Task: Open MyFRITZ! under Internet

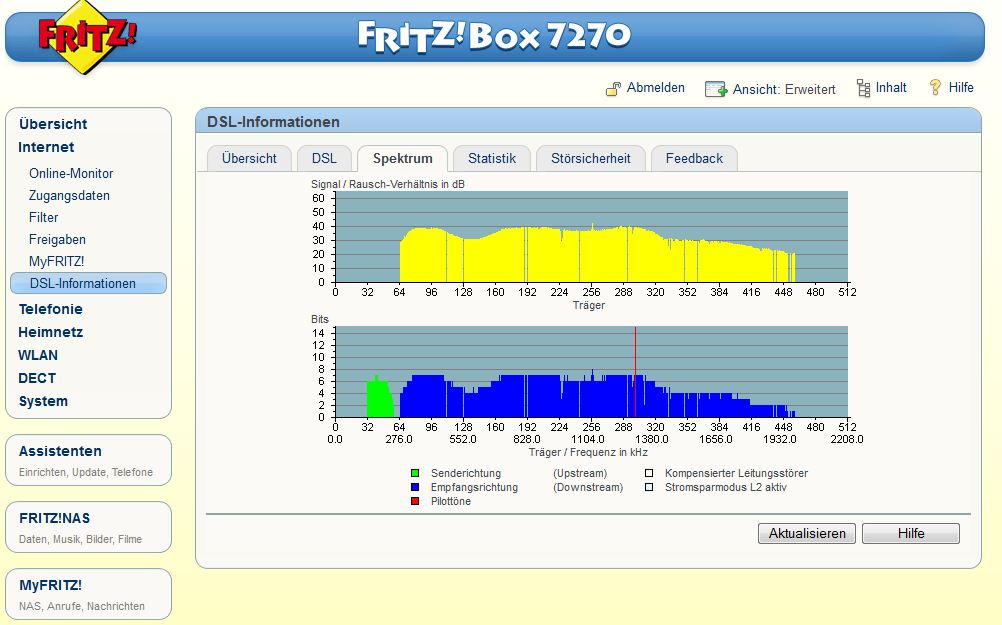Action: tap(56, 261)
